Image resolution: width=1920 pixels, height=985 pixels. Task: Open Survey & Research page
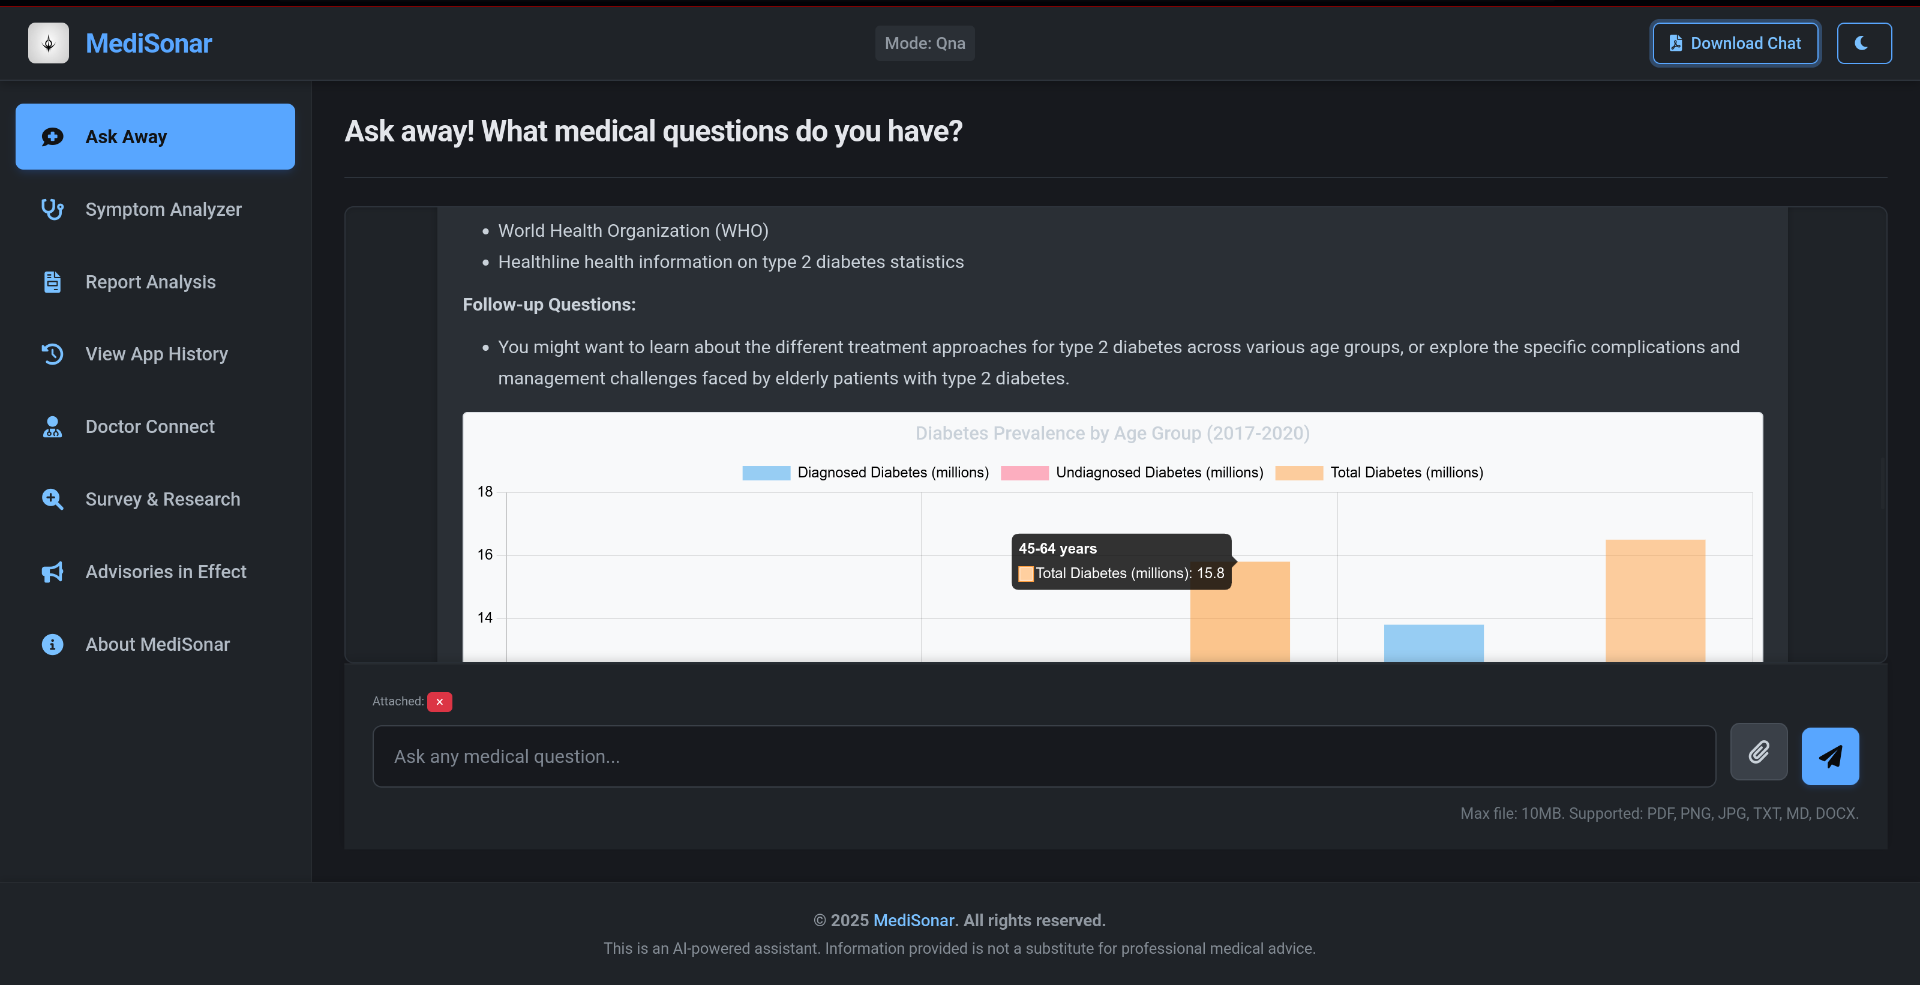coord(162,499)
